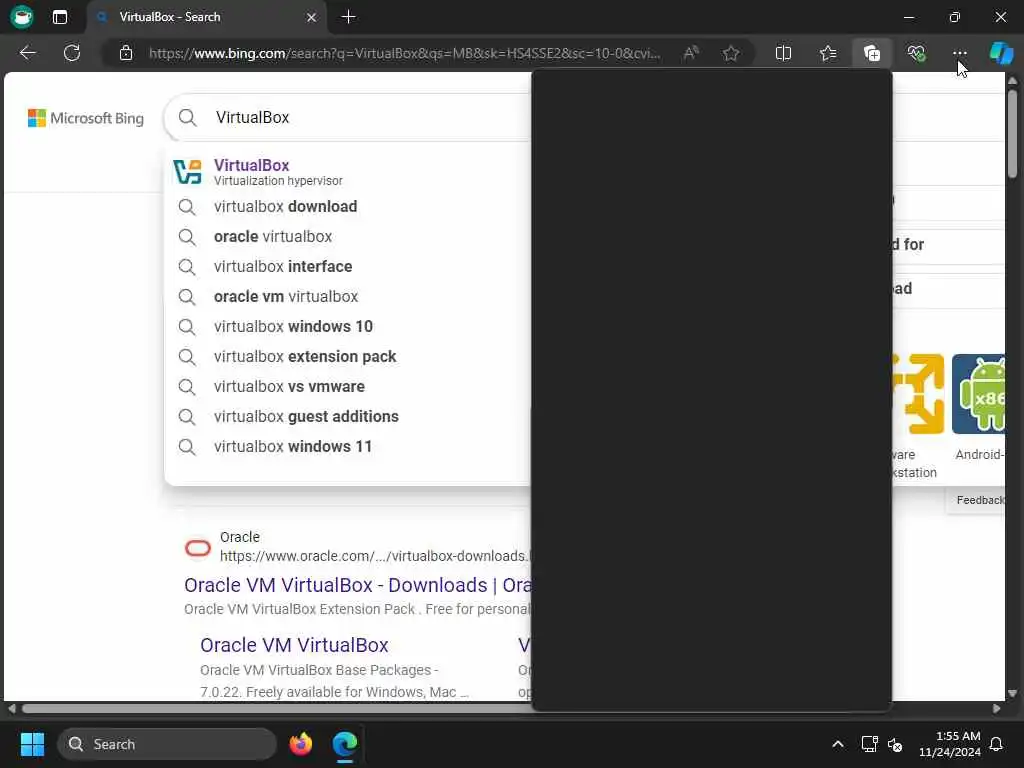The image size is (1024, 768).
Task: Choose the virtualbox windows 11 suggestion
Action: click(x=347, y=447)
